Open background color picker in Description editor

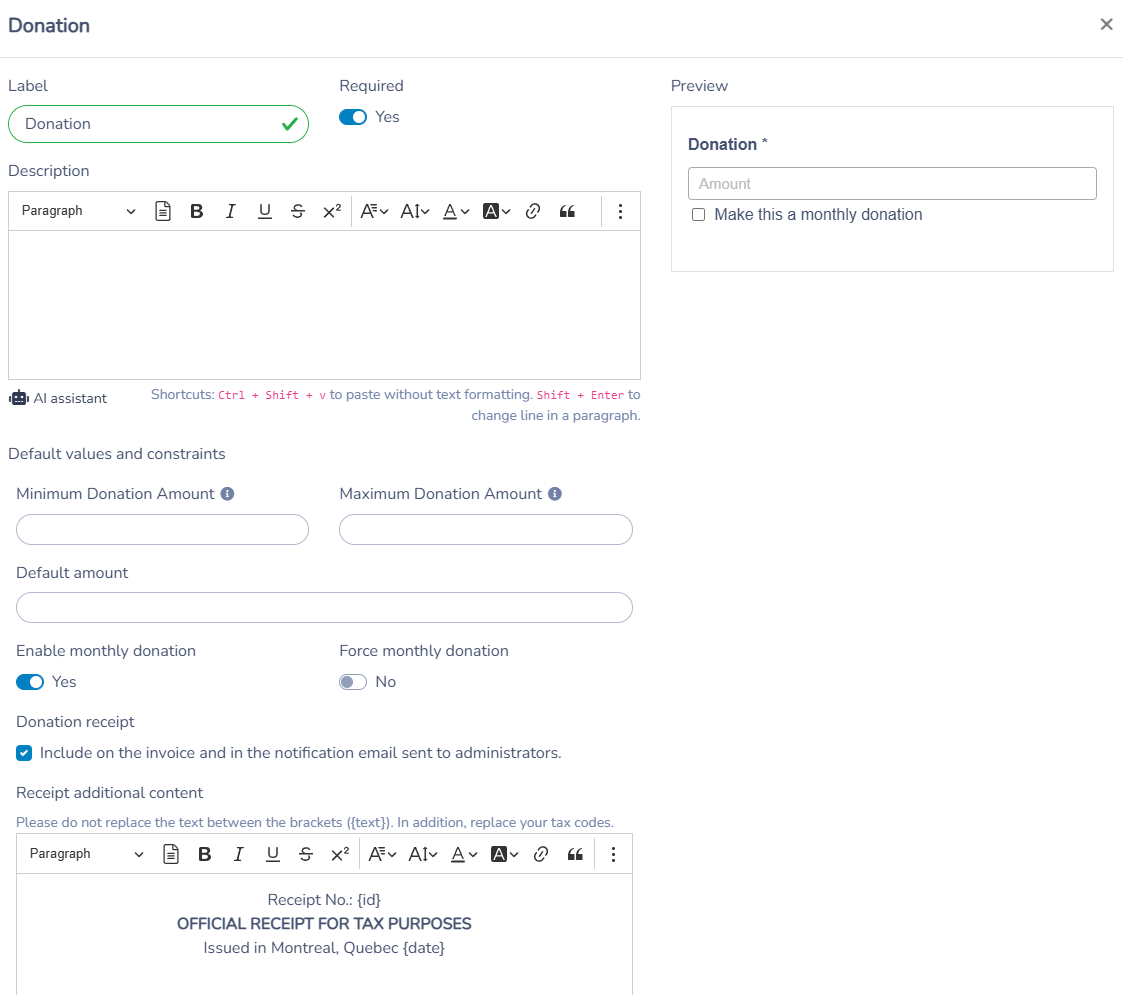point(496,211)
